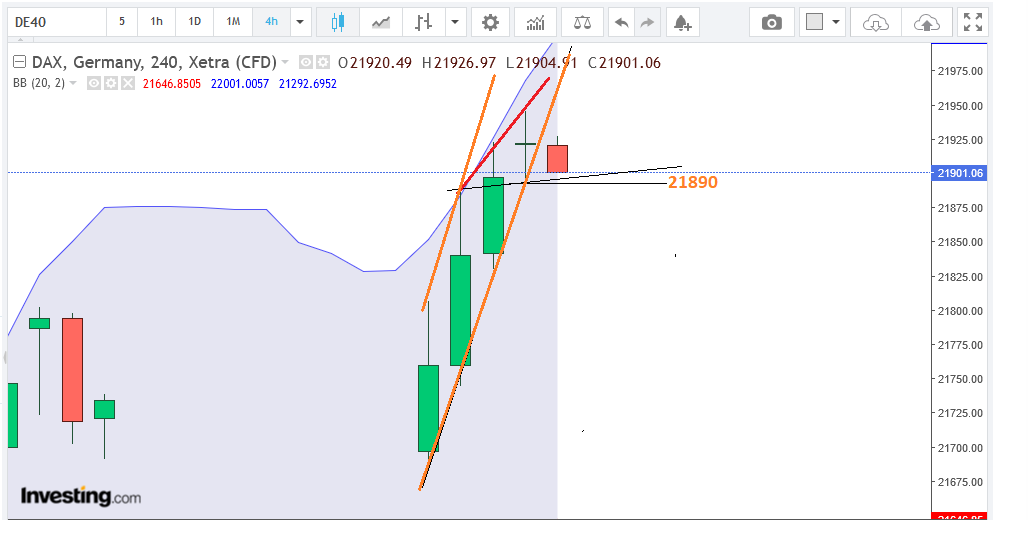Expand the timeframe interval dropdown
The height and width of the screenshot is (543, 1028).
(300, 22)
